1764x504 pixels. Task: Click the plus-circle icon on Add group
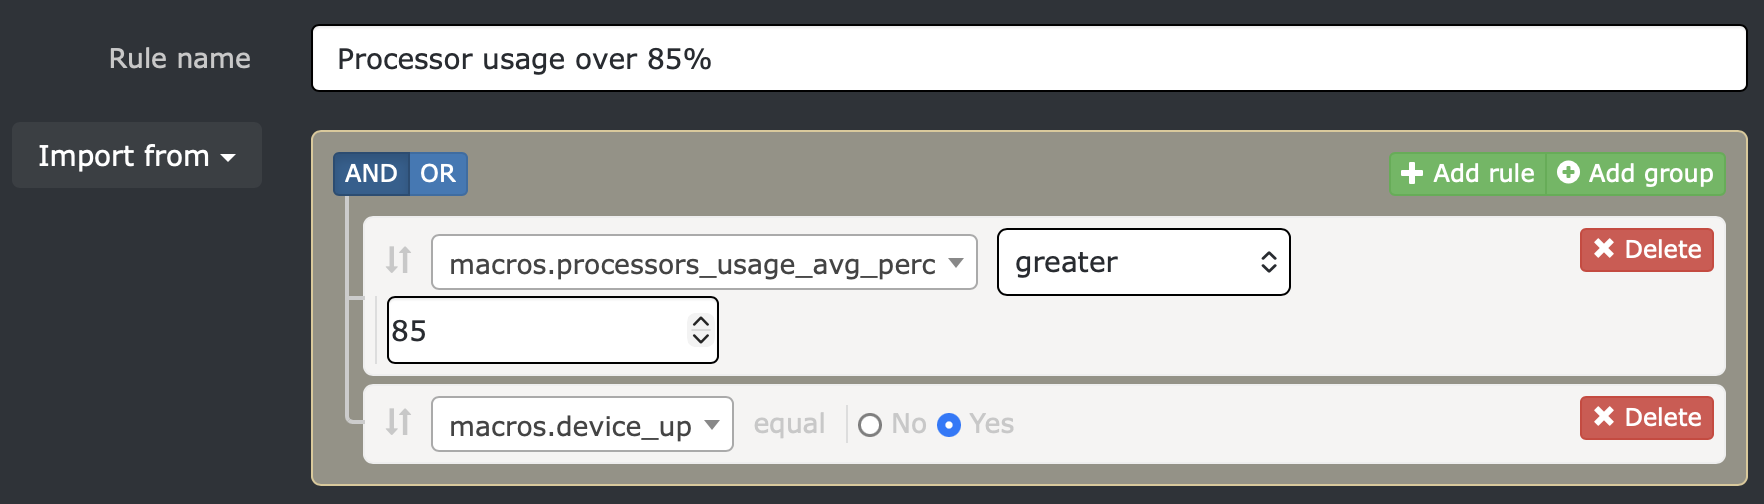pos(1569,173)
